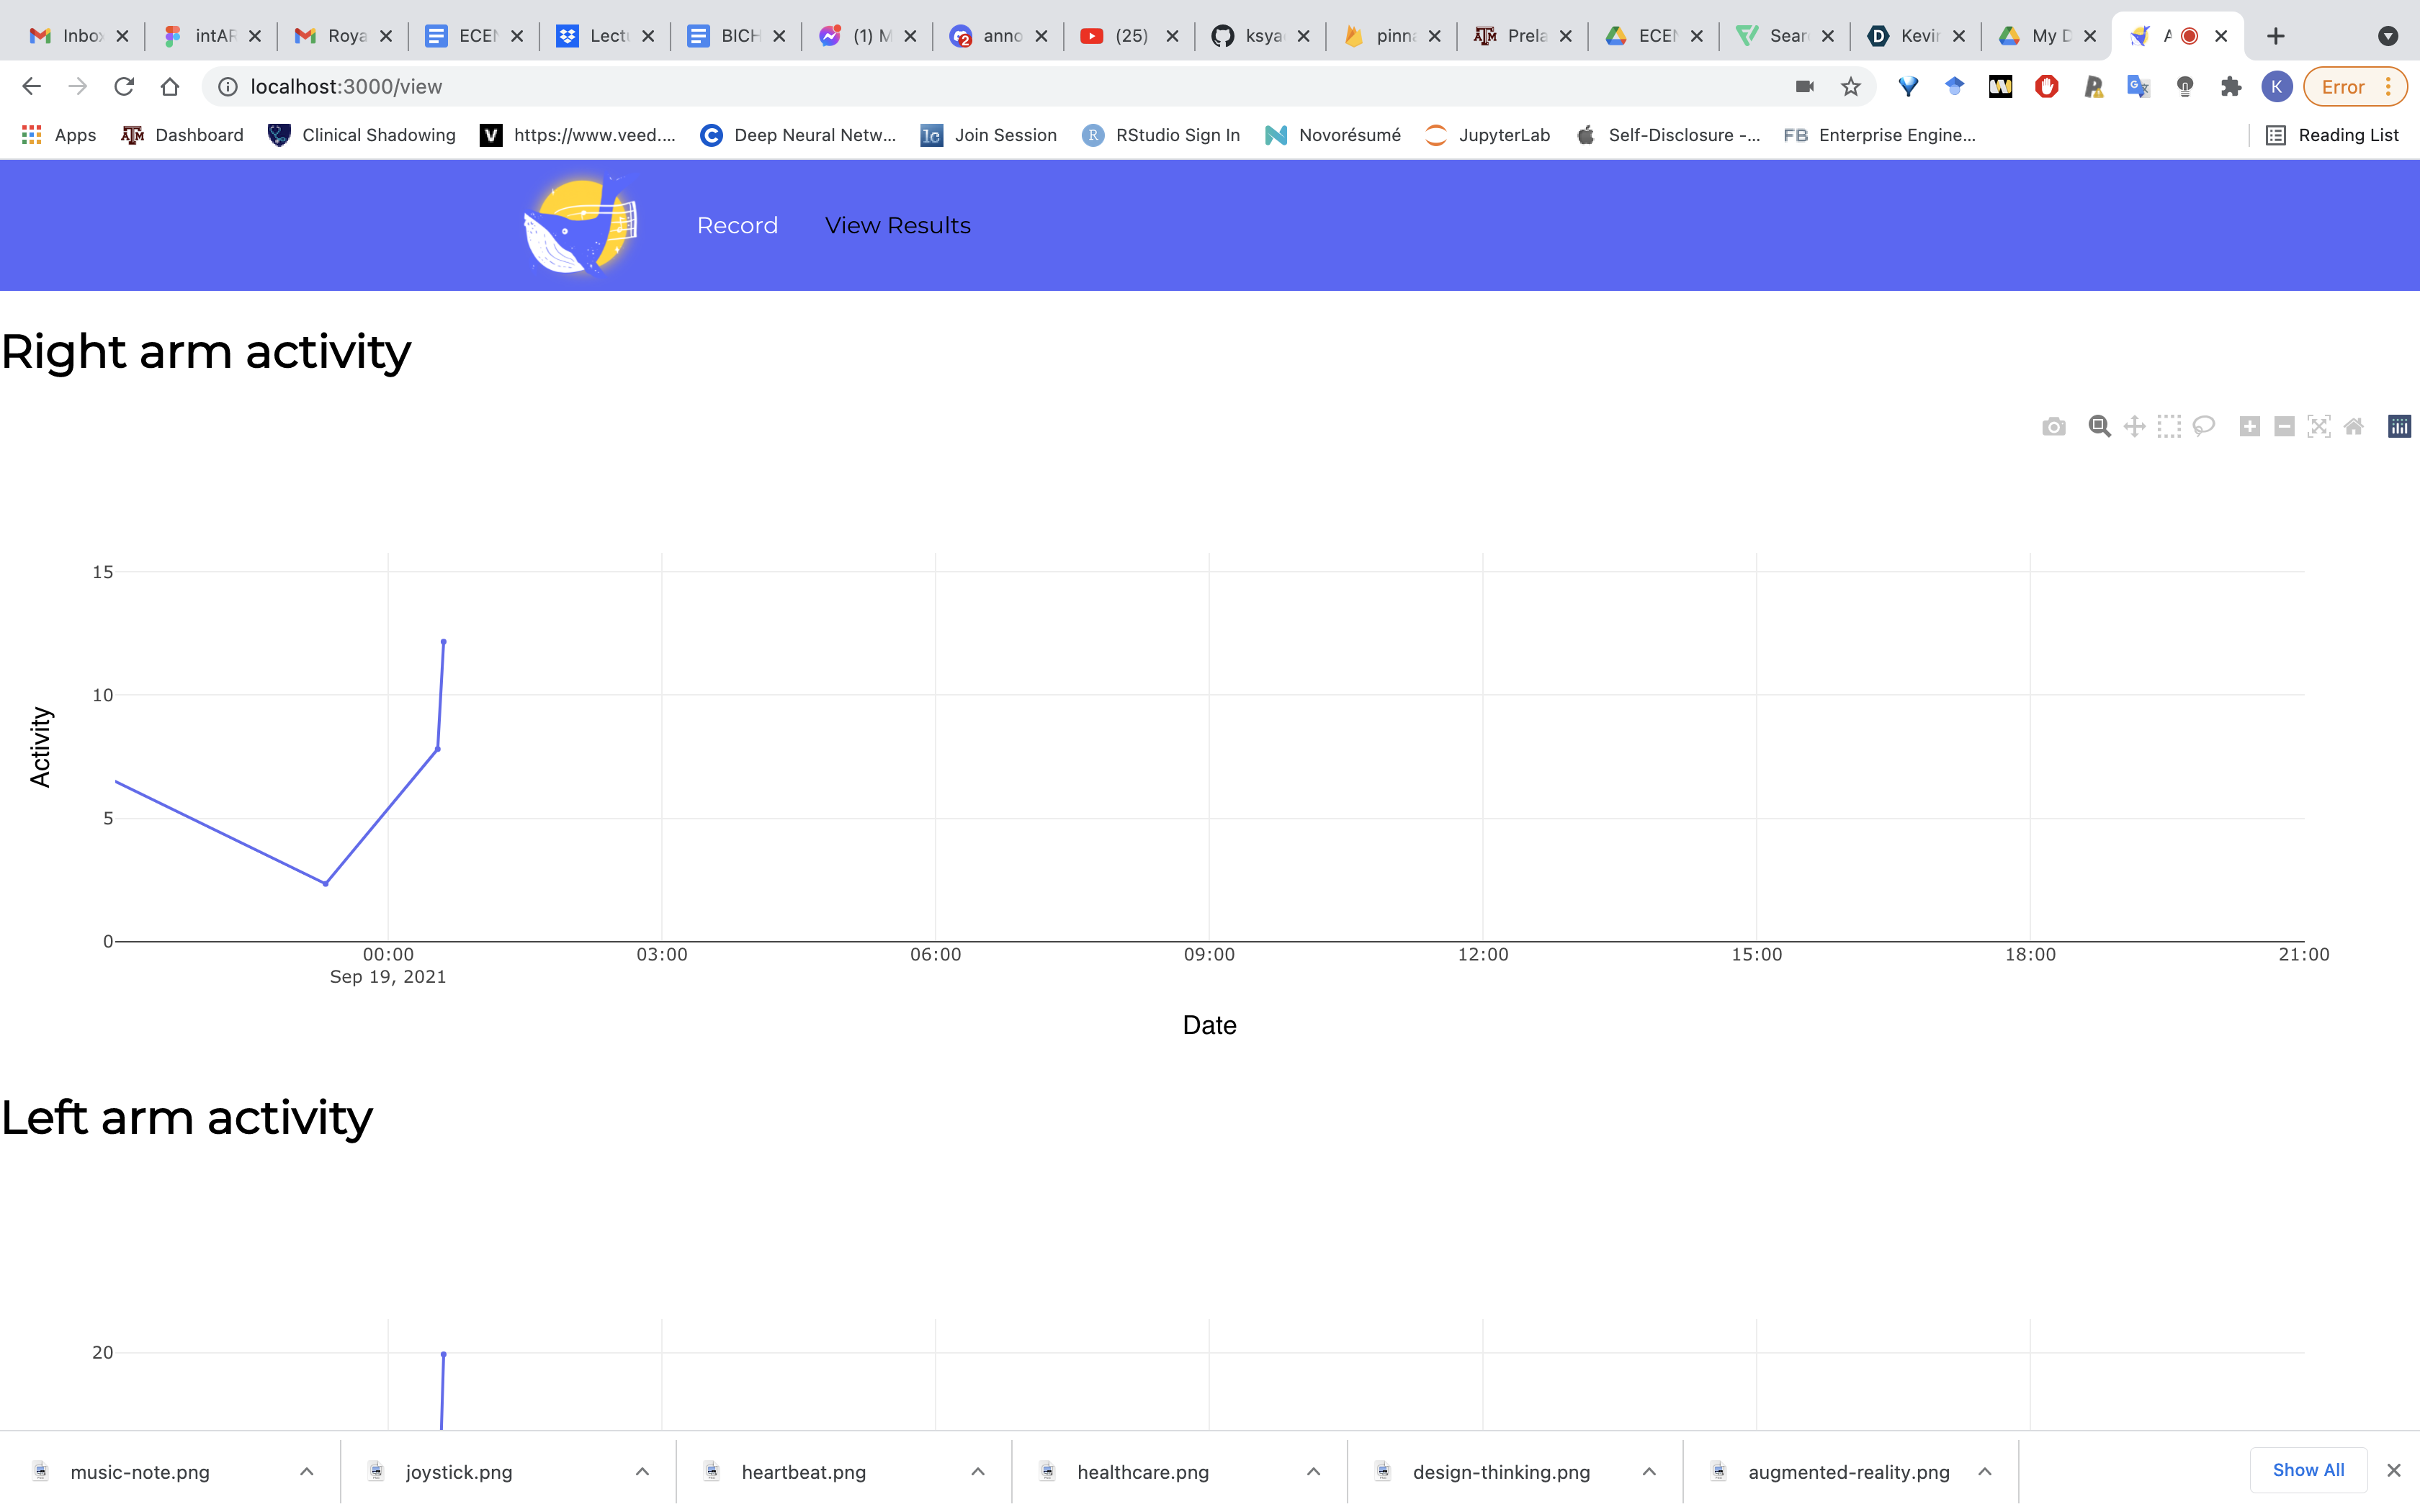Choose the box select tool
This screenshot has height=1512, width=2420.
pyautogui.click(x=2168, y=427)
